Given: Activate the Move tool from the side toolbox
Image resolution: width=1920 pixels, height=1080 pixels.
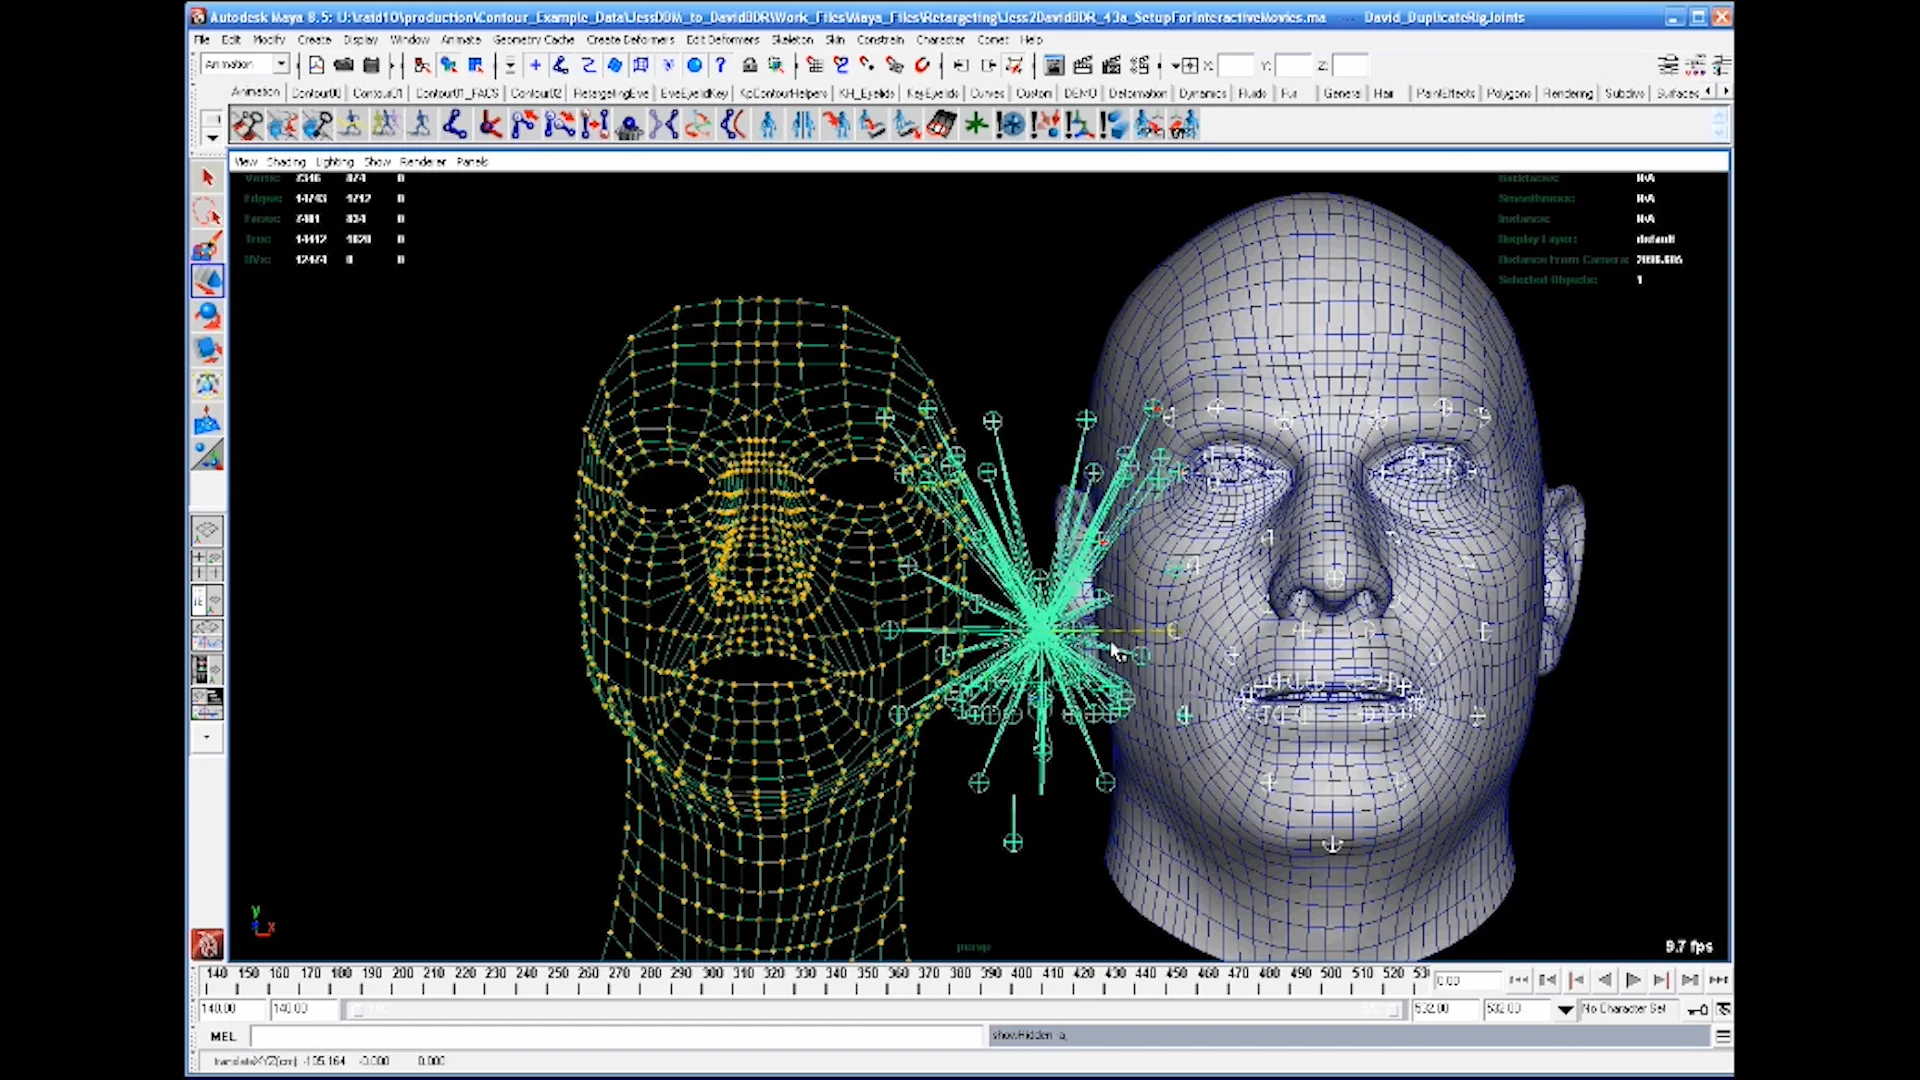Looking at the screenshot, I should [x=207, y=281].
